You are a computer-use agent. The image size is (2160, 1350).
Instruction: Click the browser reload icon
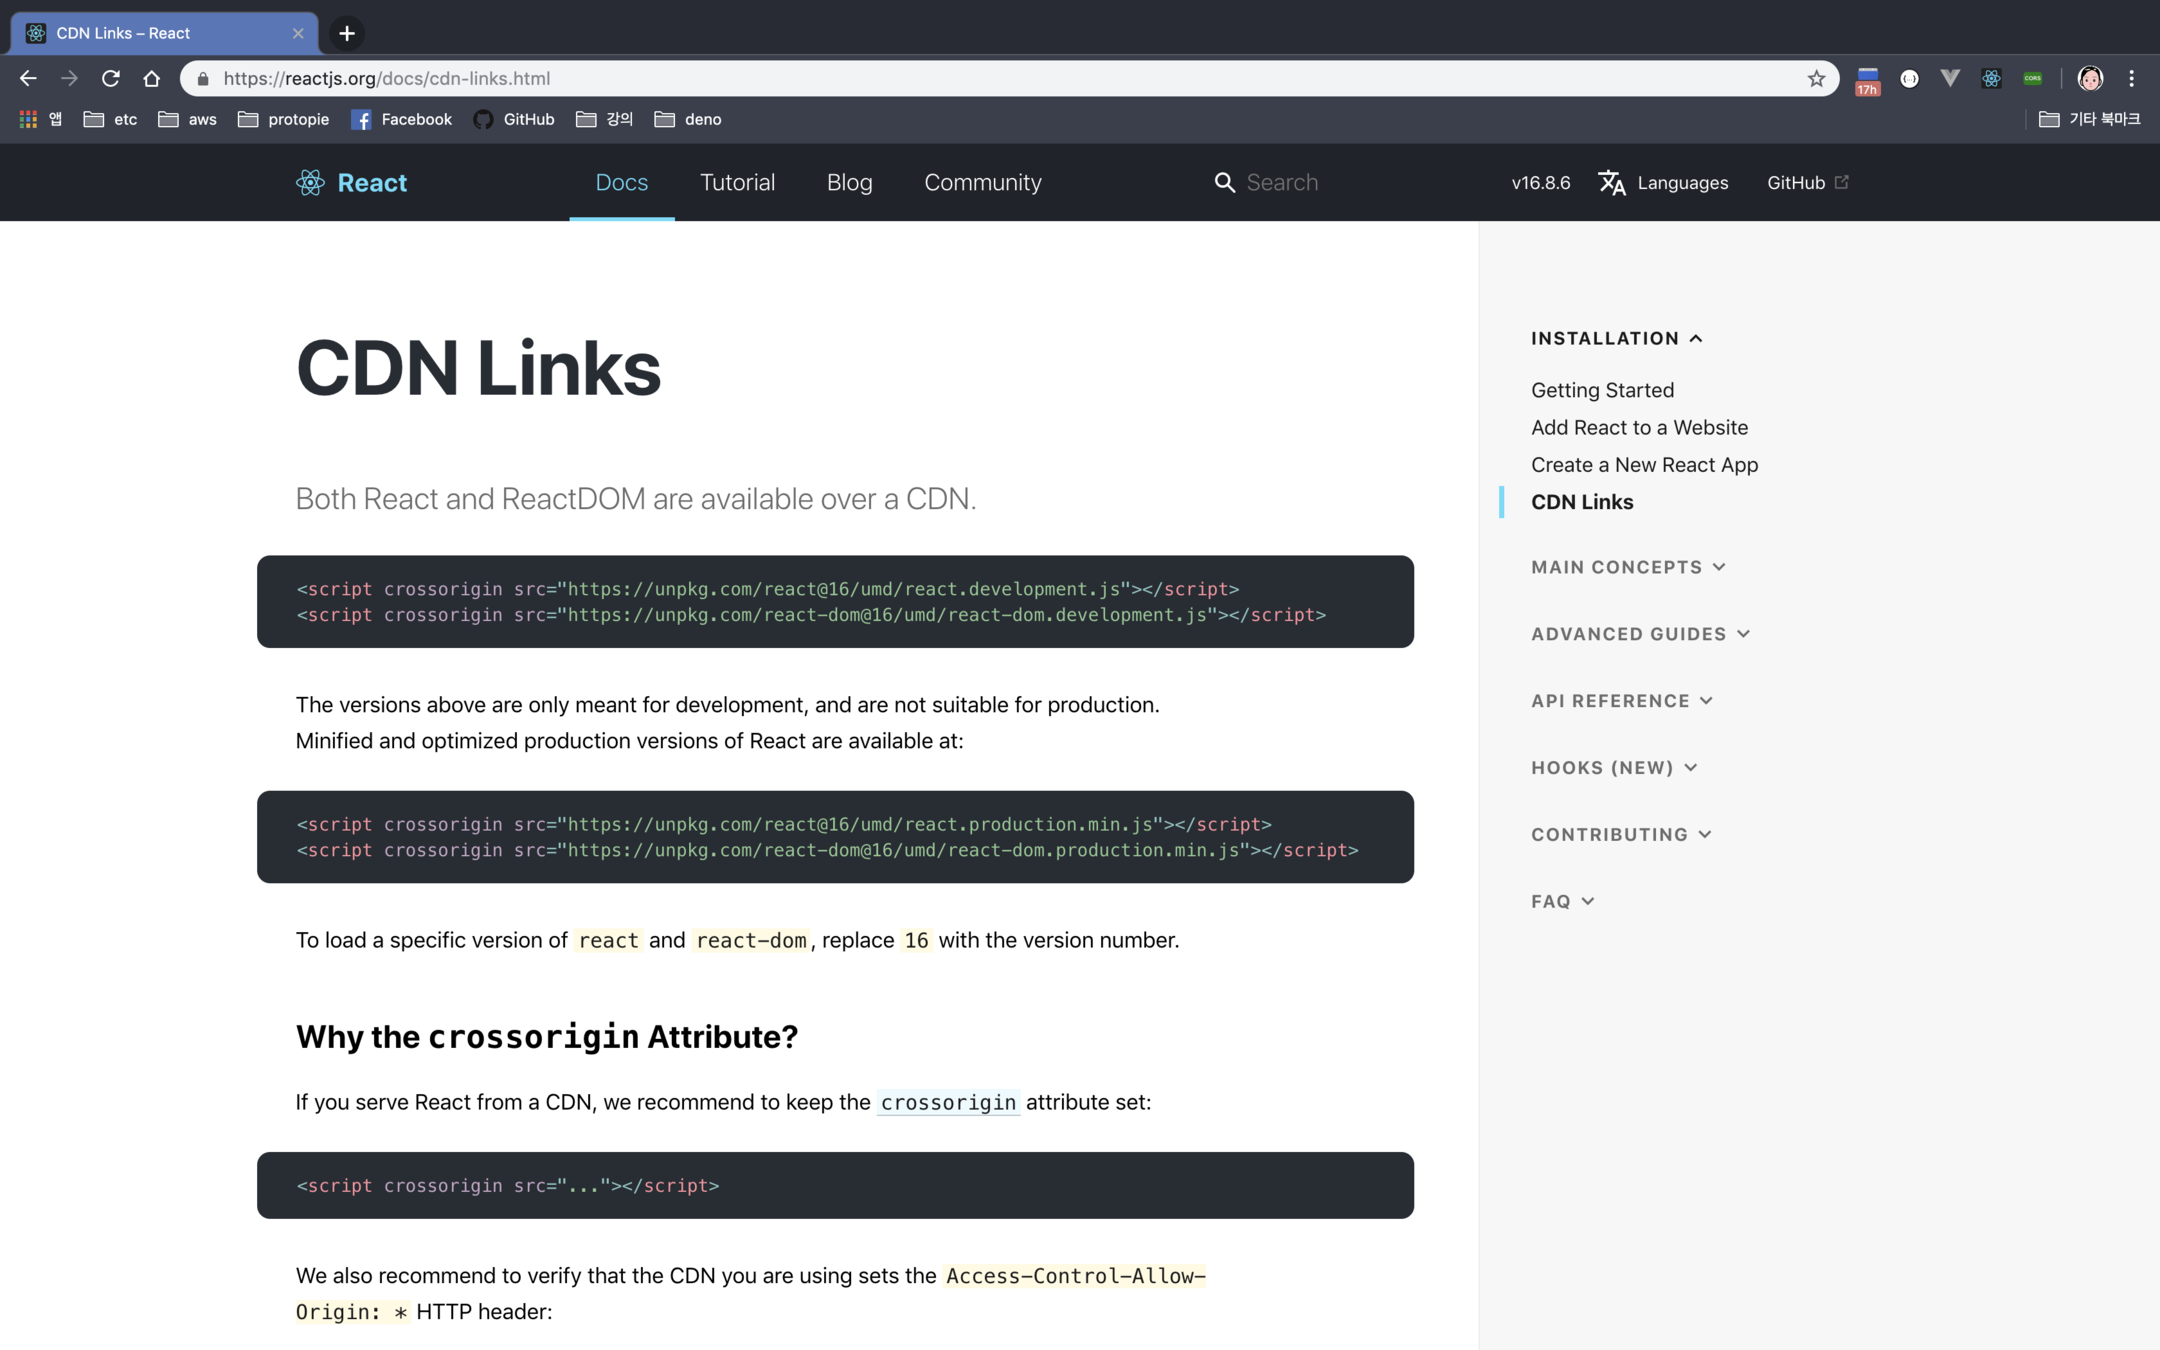[x=111, y=78]
